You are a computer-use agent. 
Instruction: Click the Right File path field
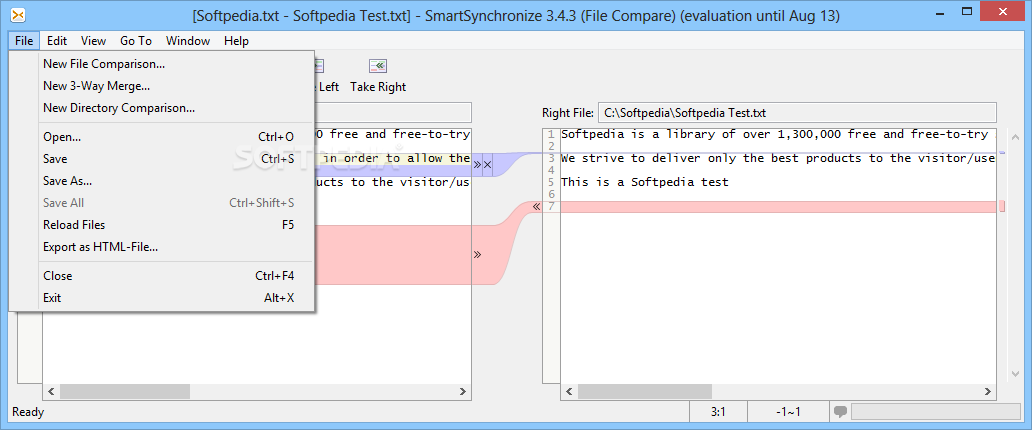point(796,113)
